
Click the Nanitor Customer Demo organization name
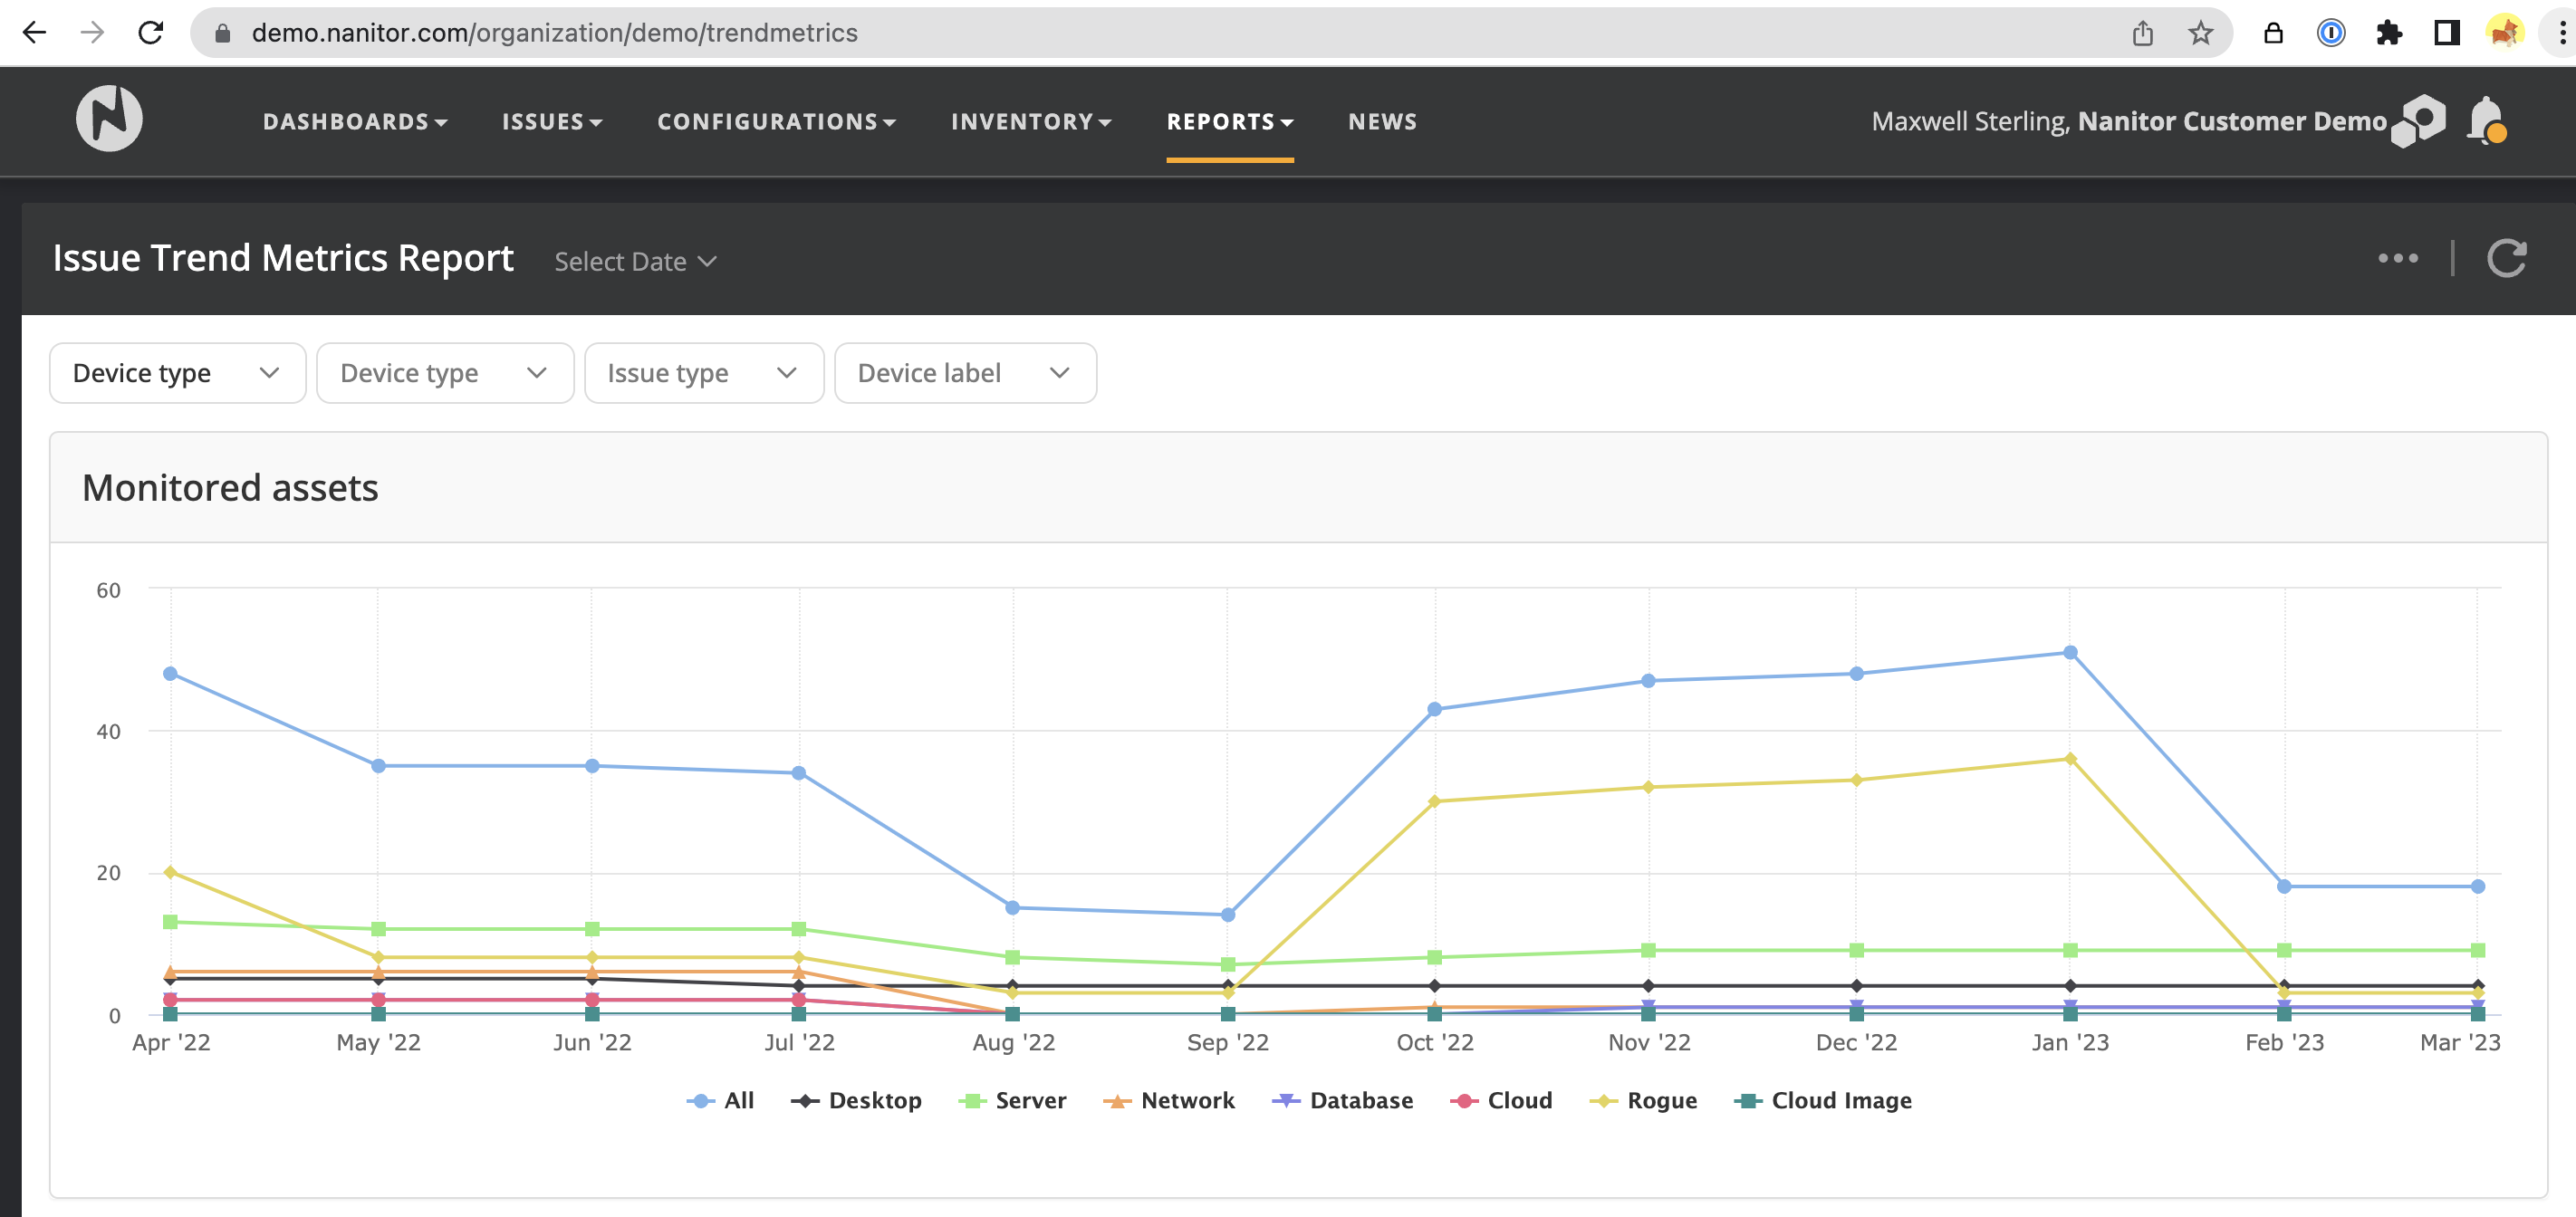(x=2231, y=122)
